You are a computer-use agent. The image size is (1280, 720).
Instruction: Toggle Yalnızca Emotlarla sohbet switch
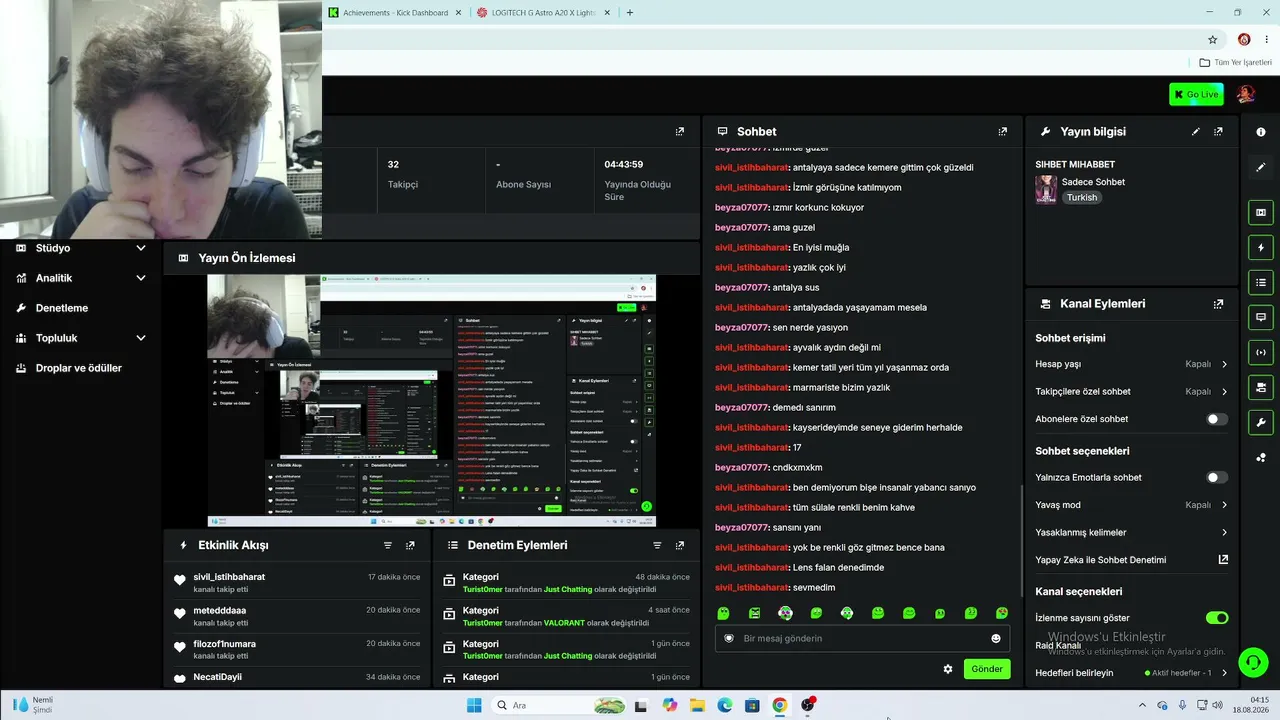[1217, 477]
